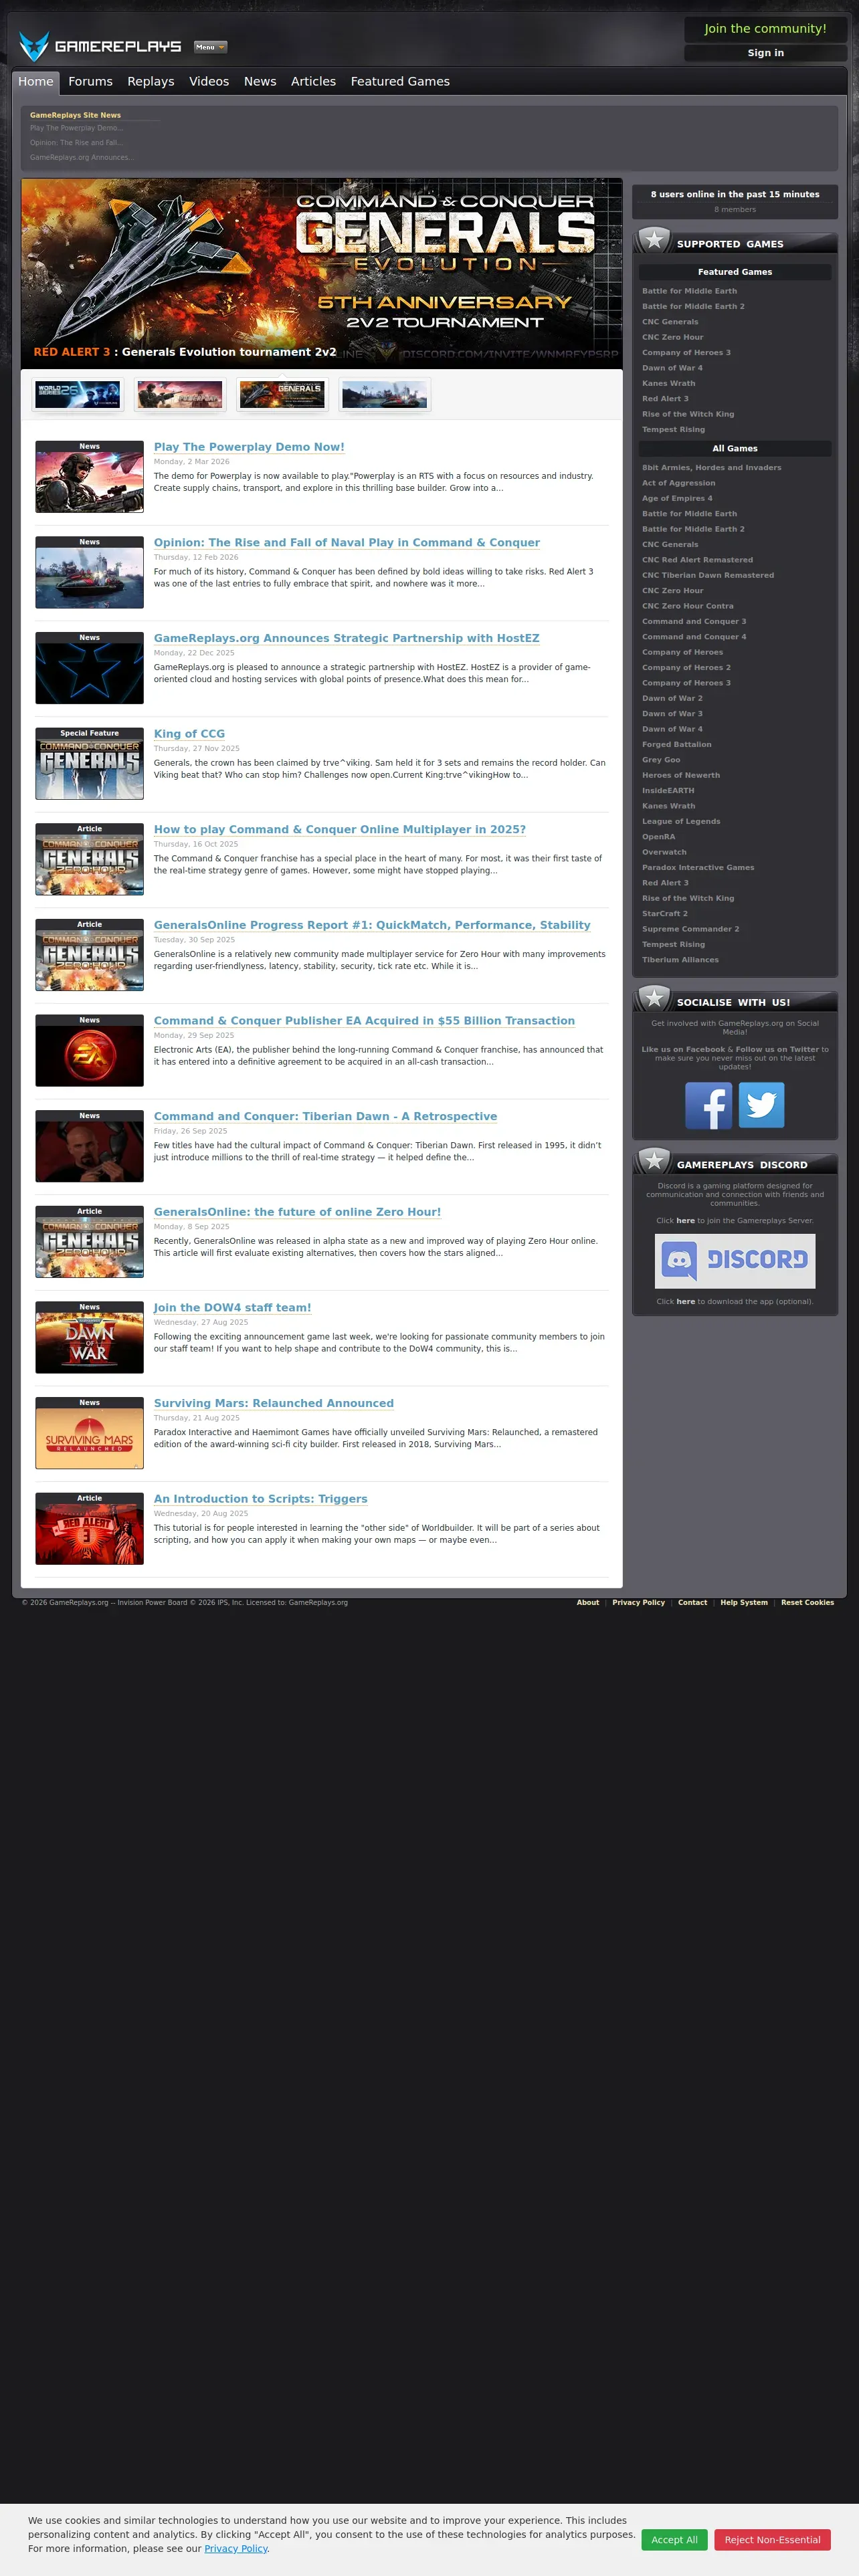Click Join the community! button
Viewport: 859px width, 2576px height.
(x=766, y=29)
